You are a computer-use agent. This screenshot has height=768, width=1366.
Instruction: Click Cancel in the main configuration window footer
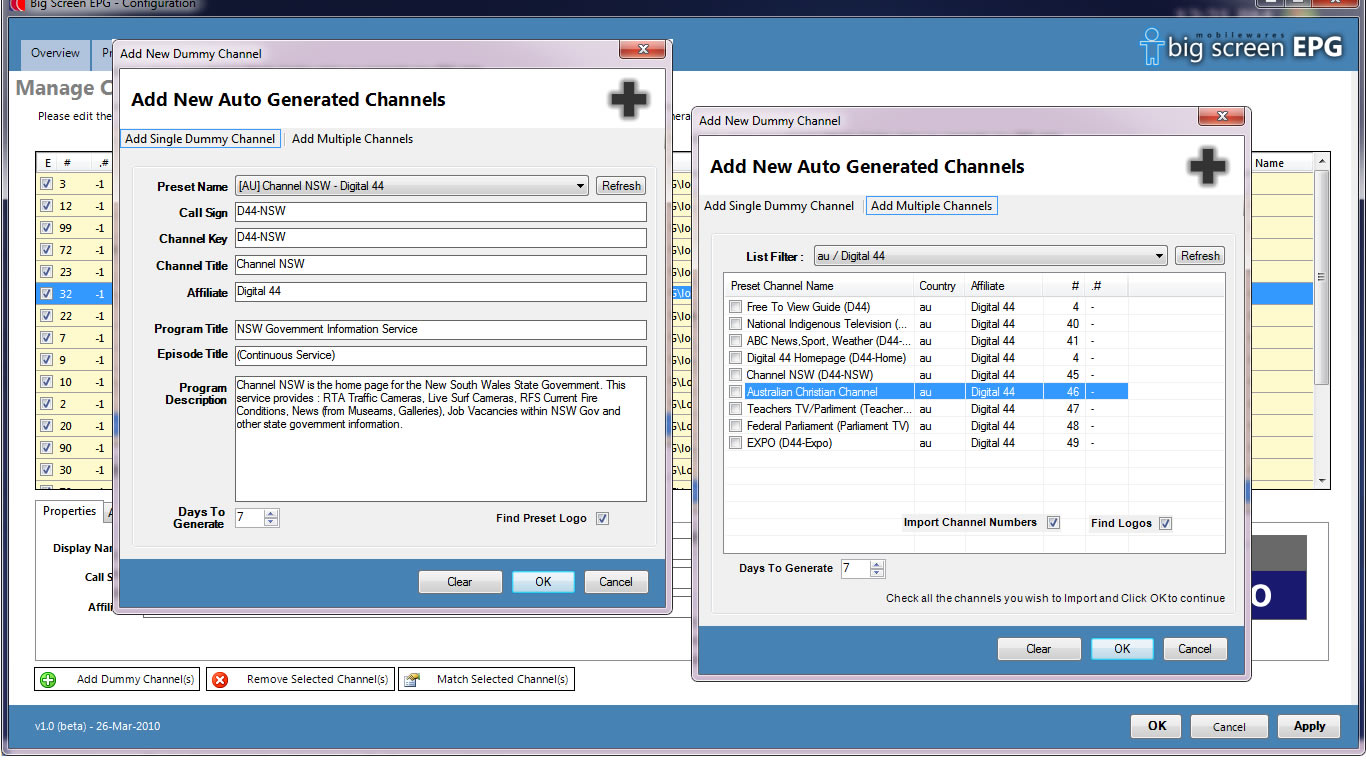(1230, 727)
